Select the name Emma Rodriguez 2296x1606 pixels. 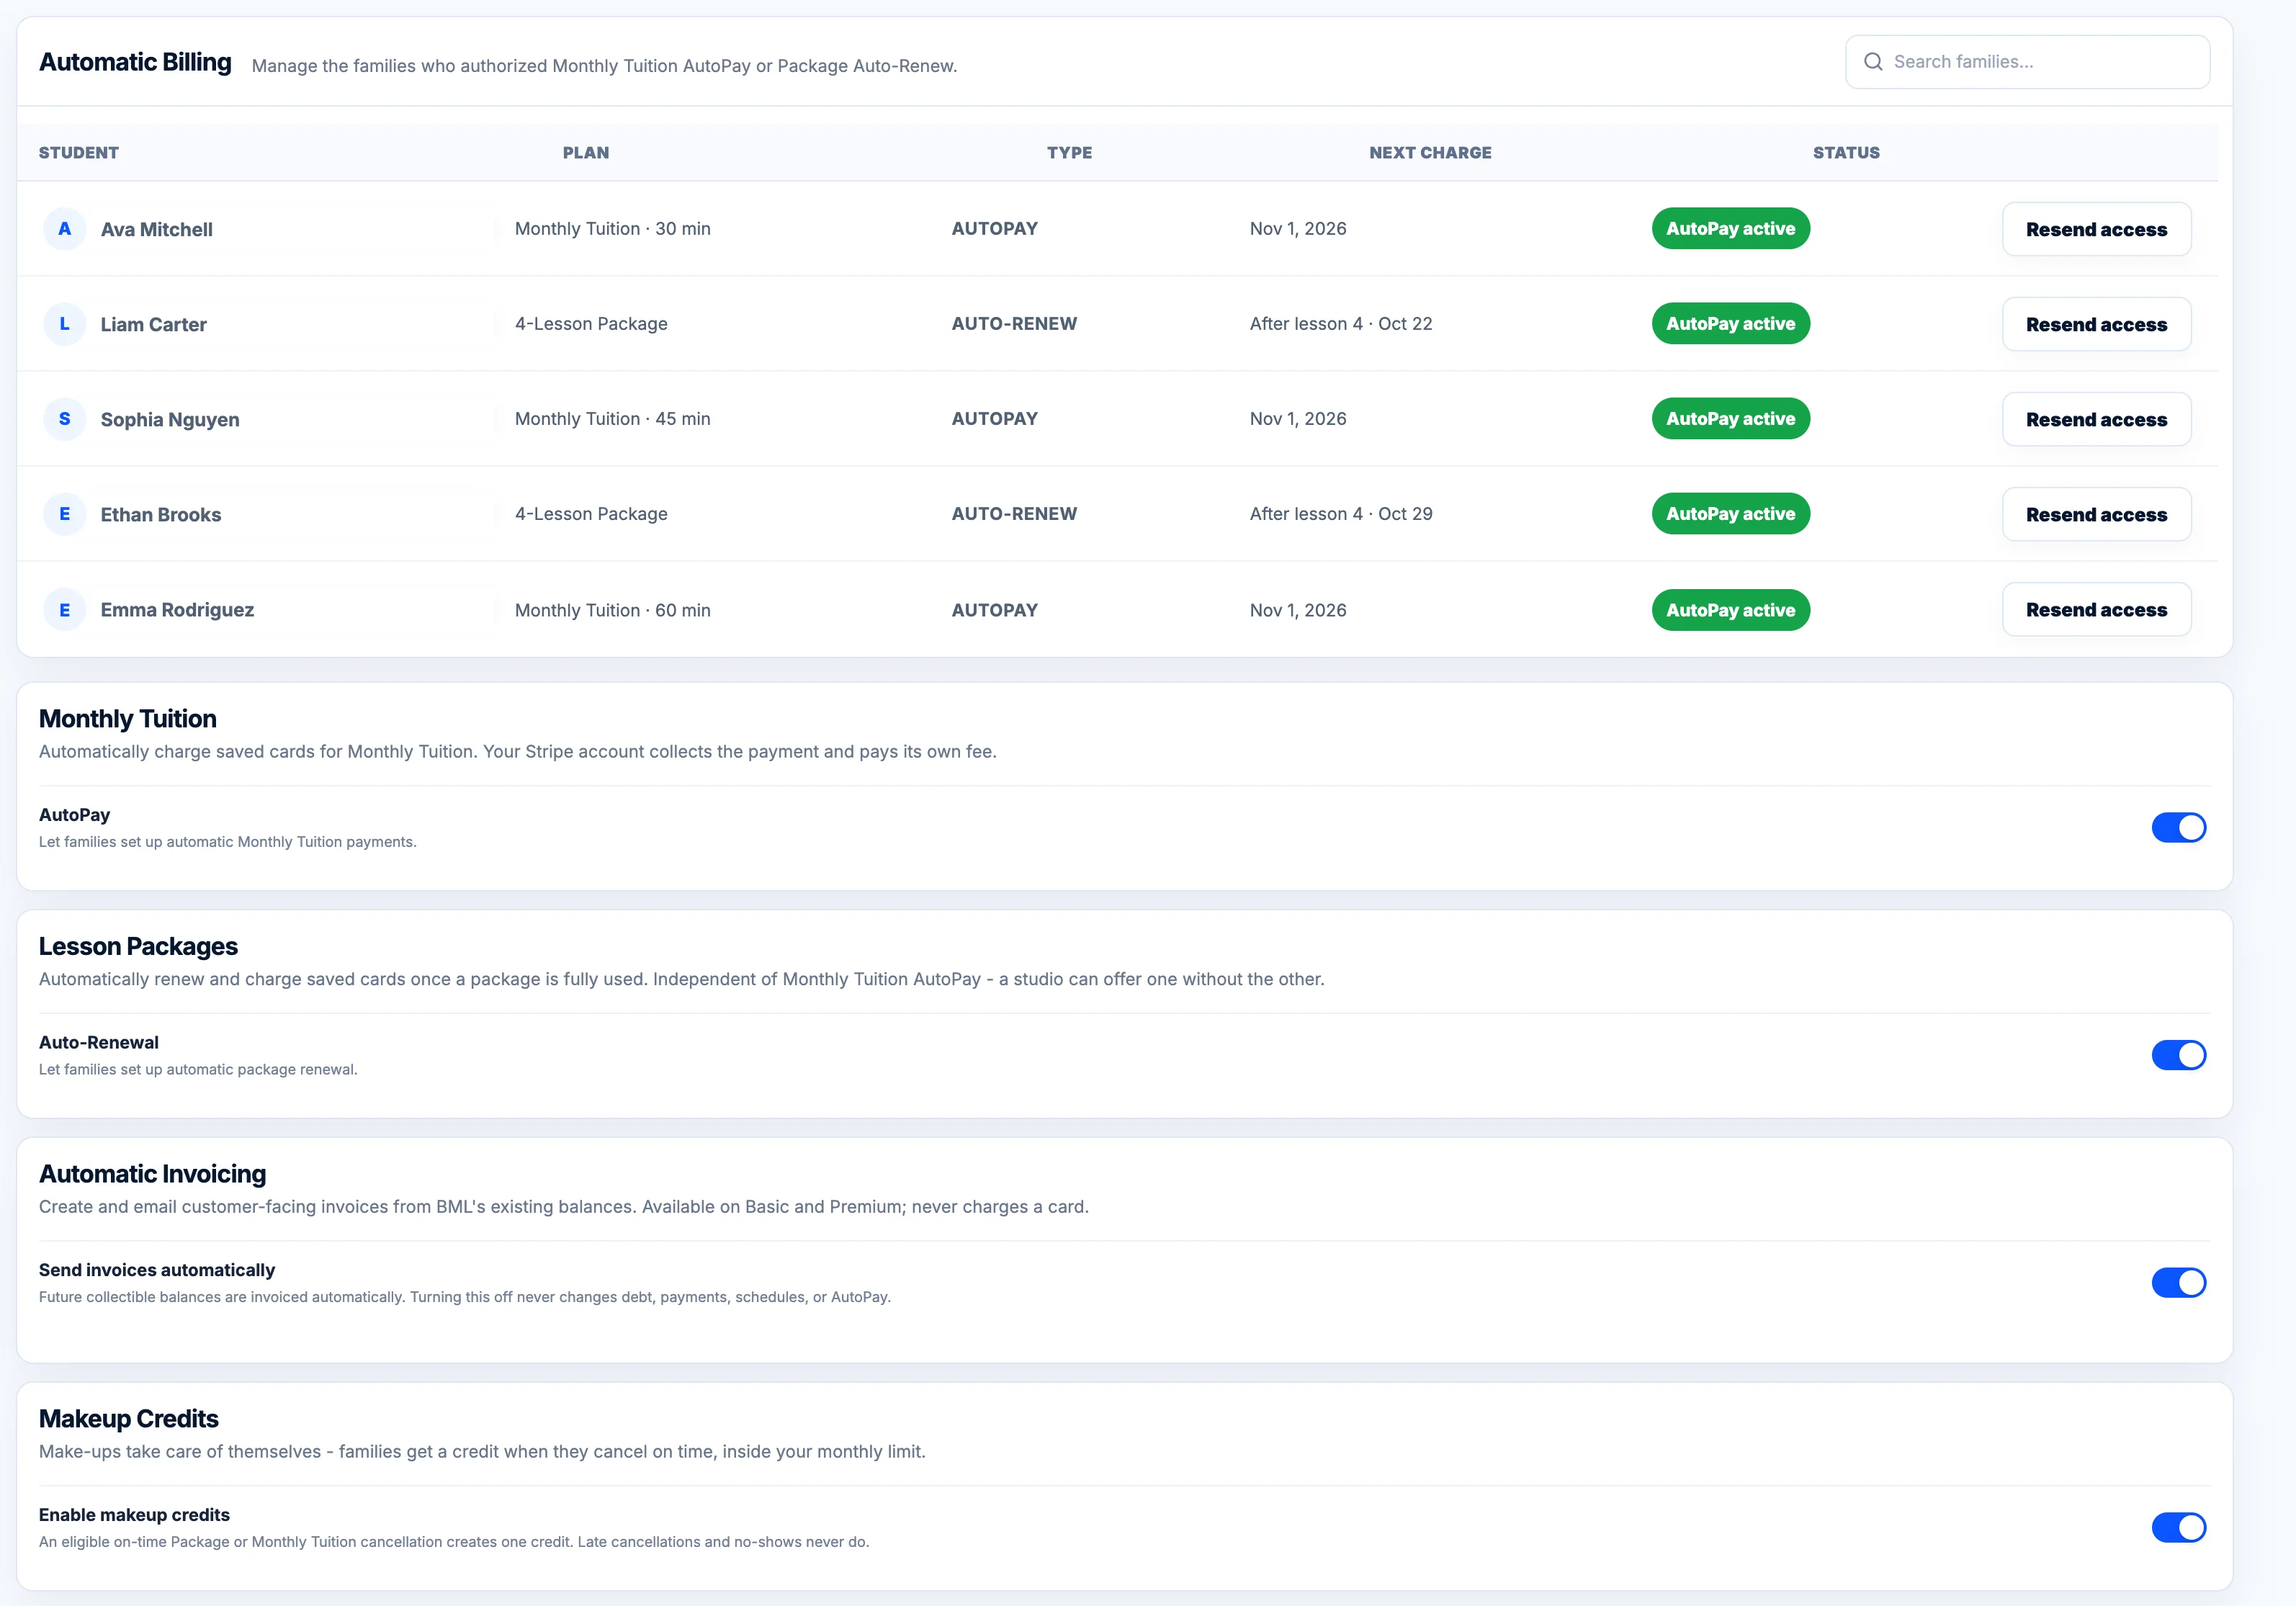tap(177, 610)
